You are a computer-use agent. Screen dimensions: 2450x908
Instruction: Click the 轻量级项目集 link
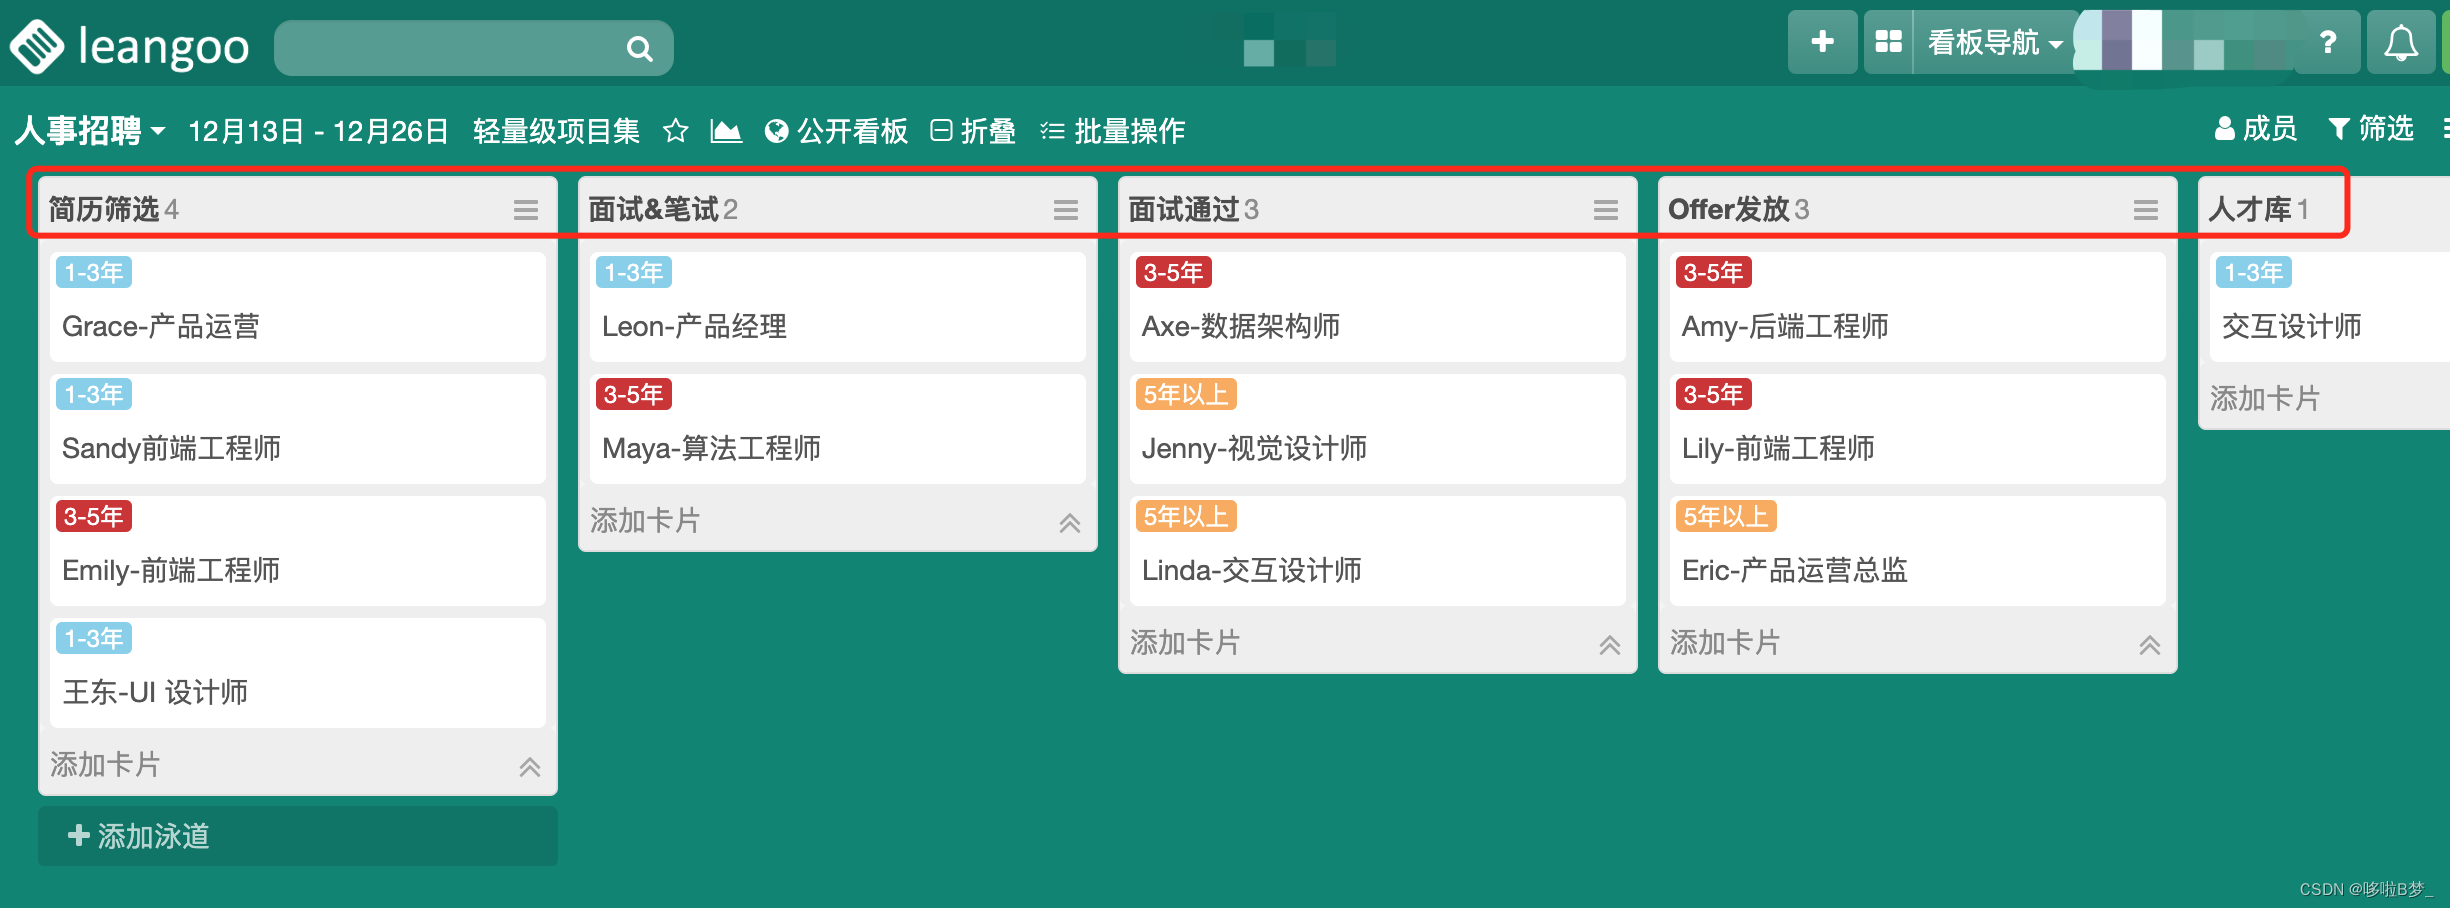(x=556, y=130)
